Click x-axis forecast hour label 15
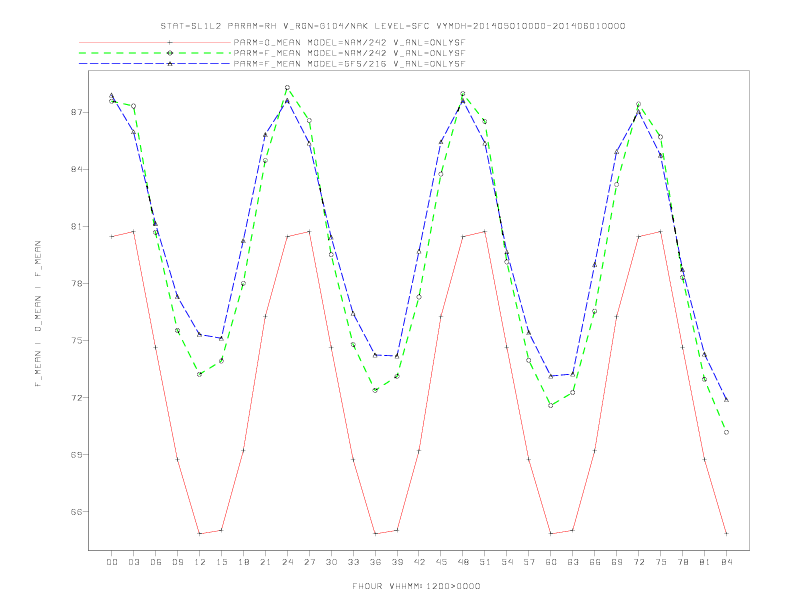The image size is (792, 612). tap(221, 562)
